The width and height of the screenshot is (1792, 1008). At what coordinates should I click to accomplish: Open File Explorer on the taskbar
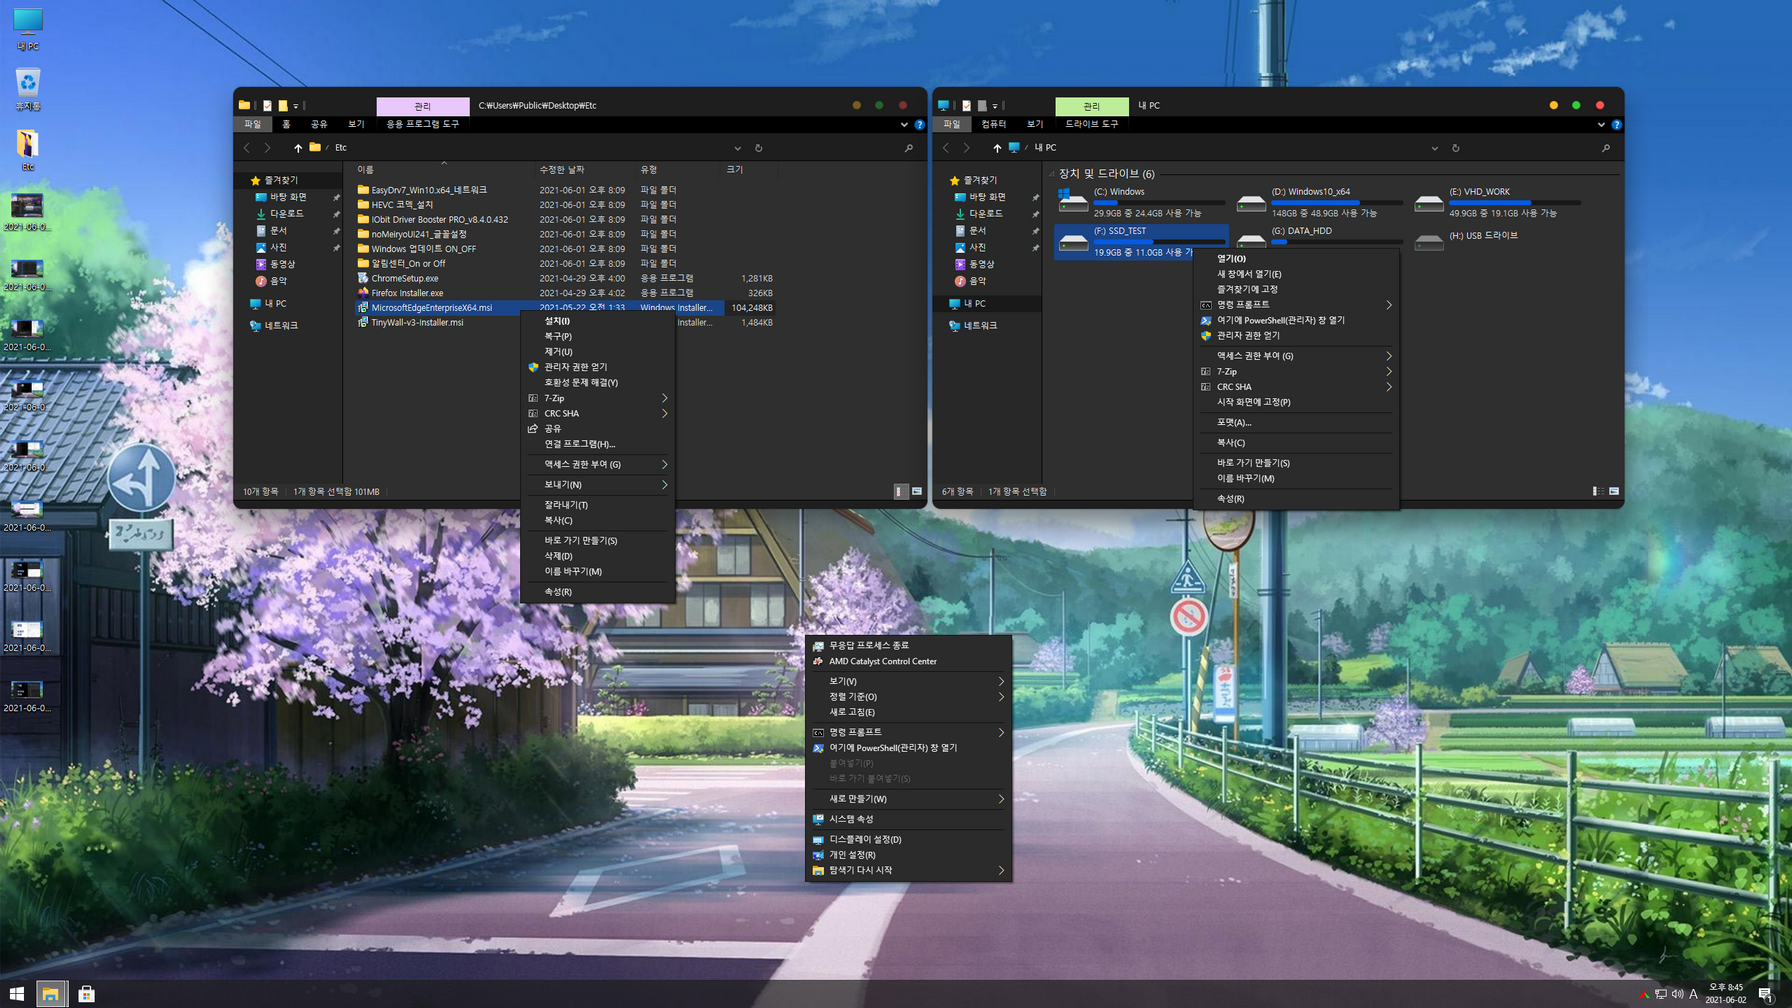(50, 994)
